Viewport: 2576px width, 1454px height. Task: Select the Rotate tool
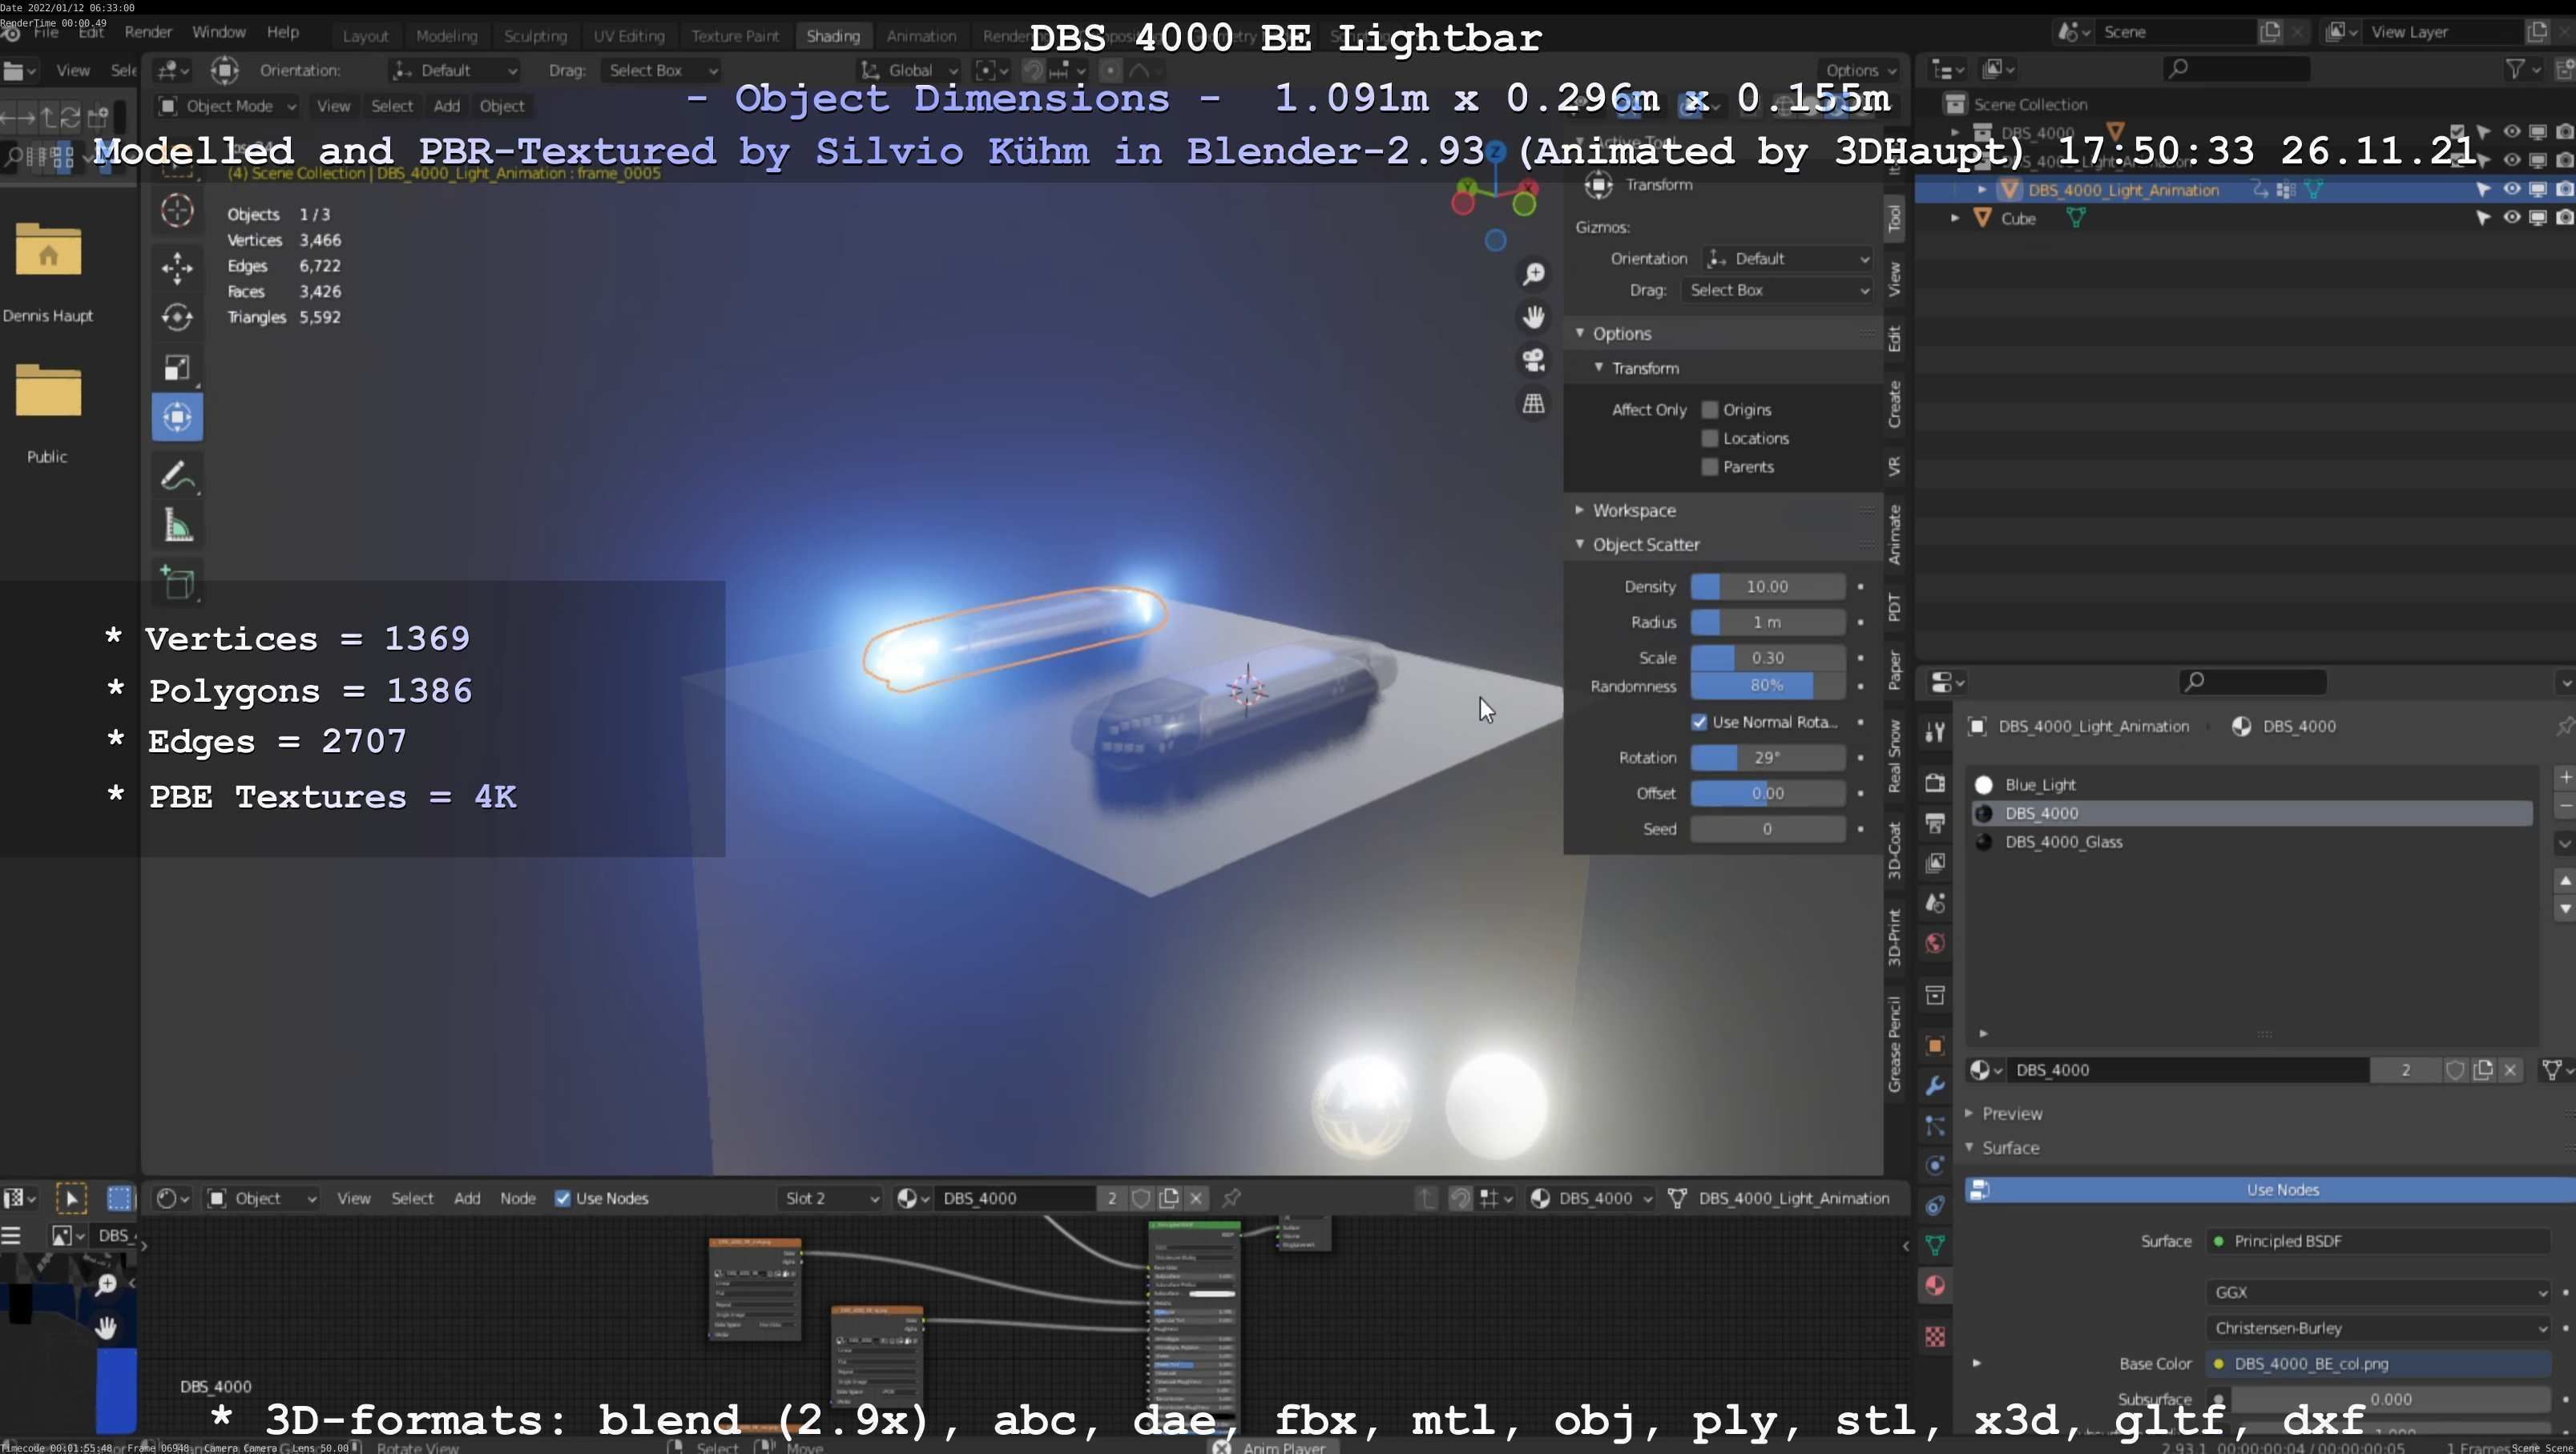pyautogui.click(x=177, y=317)
